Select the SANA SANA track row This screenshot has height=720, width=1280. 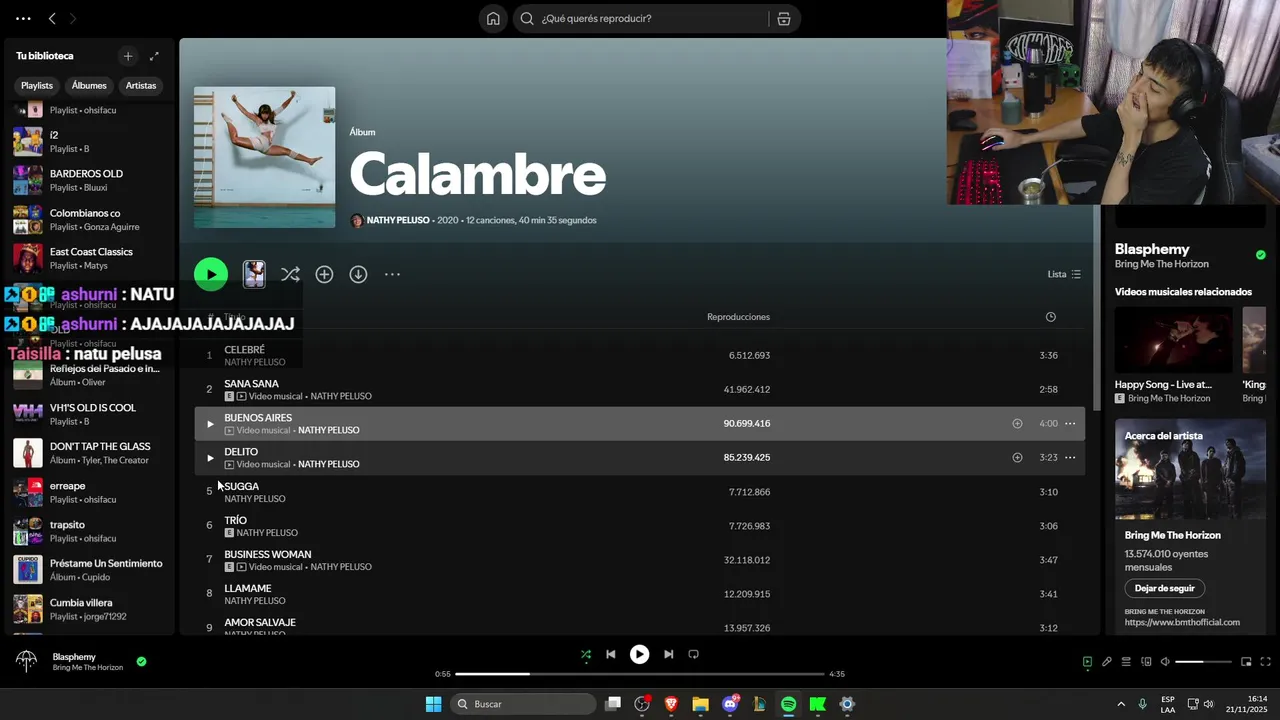coord(639,390)
